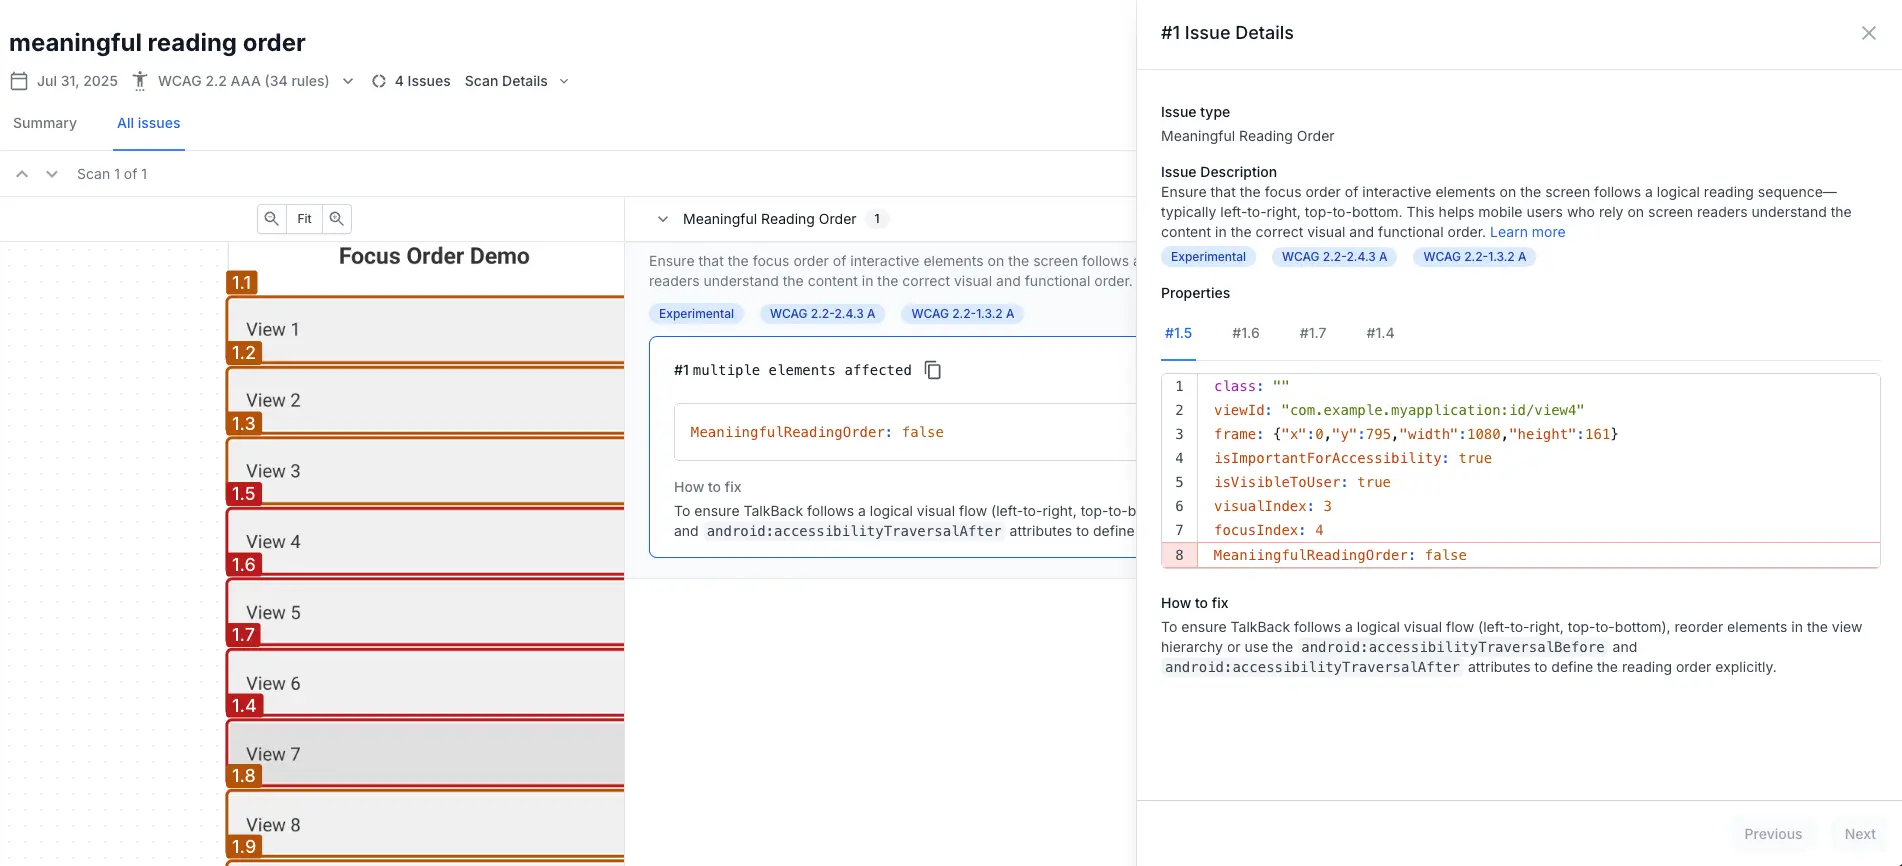Click the focusIndex: 4 code line
Viewport: 1902px width, 866px height.
[1520, 530]
